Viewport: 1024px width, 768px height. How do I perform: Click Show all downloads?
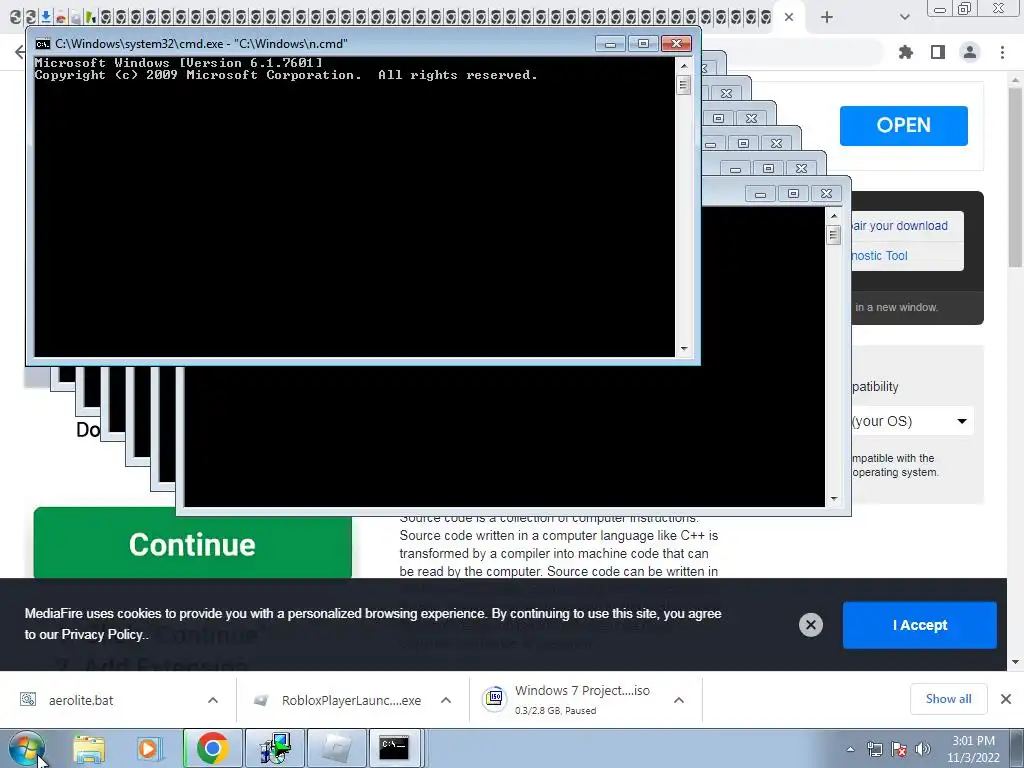pyautogui.click(x=948, y=699)
